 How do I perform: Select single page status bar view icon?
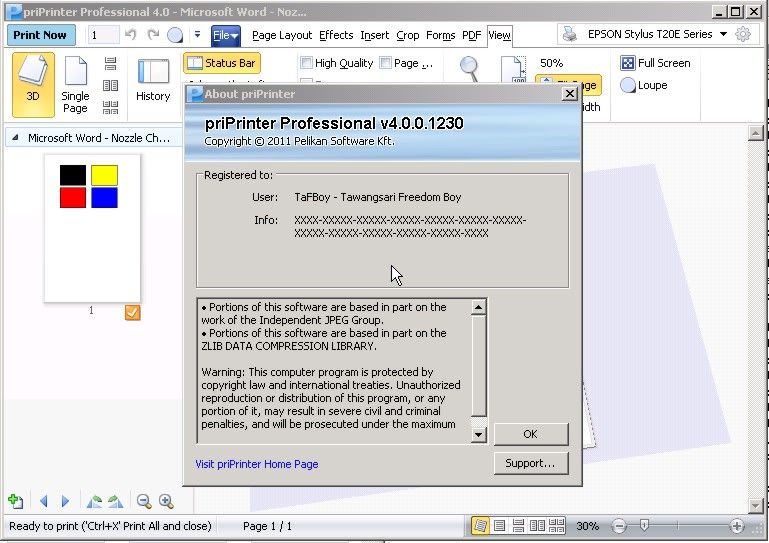pyautogui.click(x=499, y=526)
